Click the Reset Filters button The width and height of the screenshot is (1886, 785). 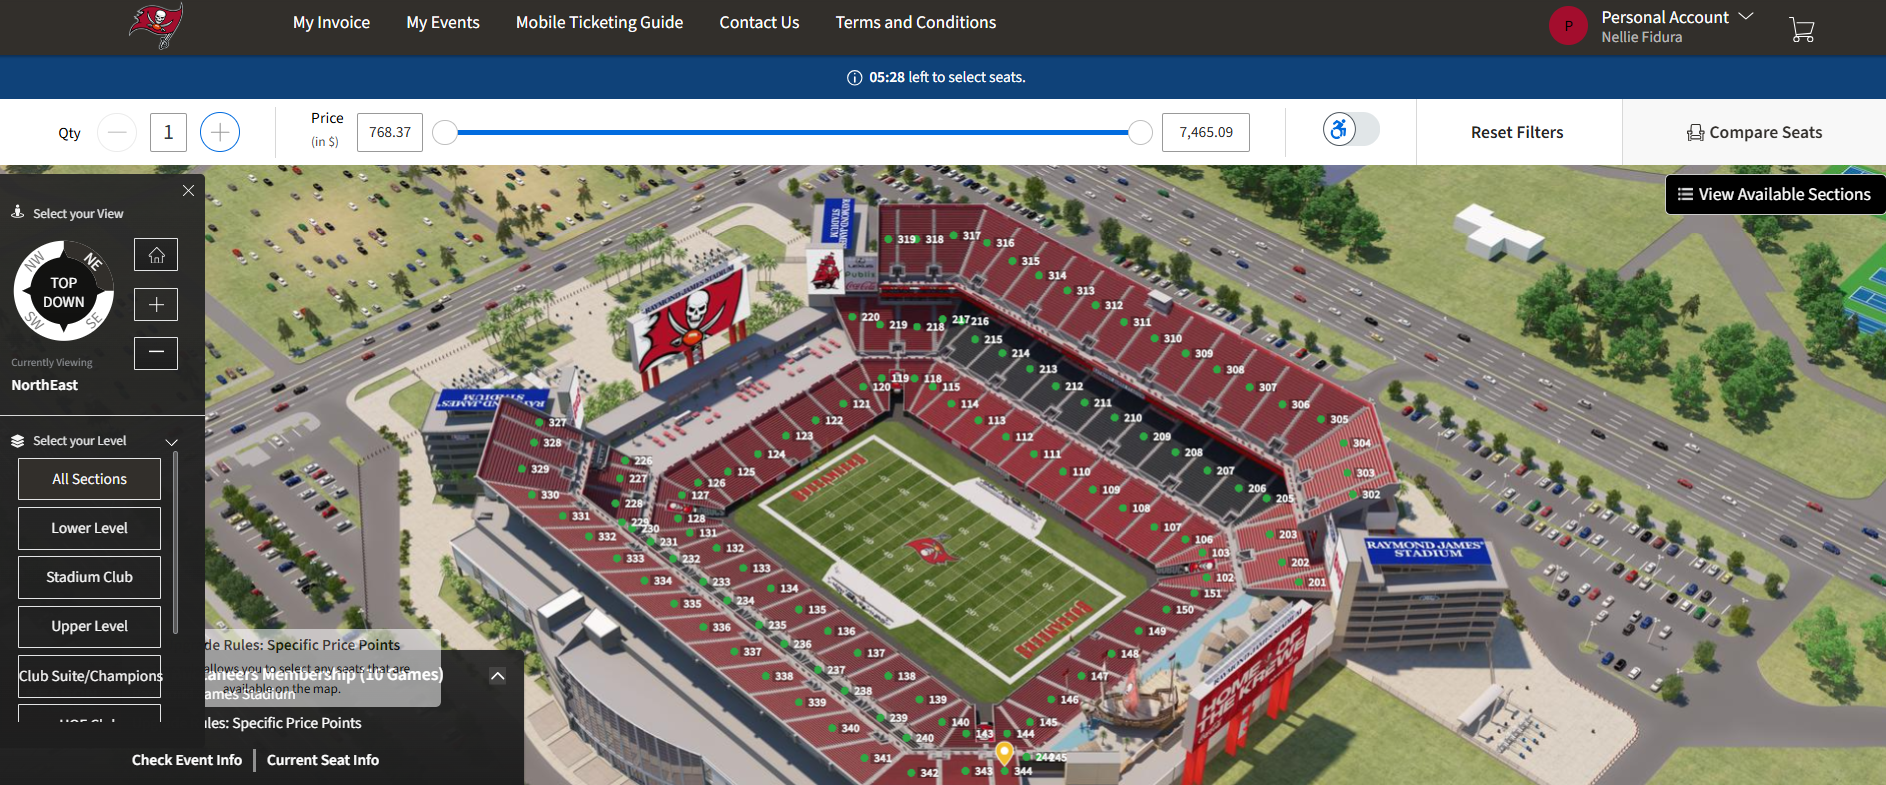click(x=1516, y=132)
